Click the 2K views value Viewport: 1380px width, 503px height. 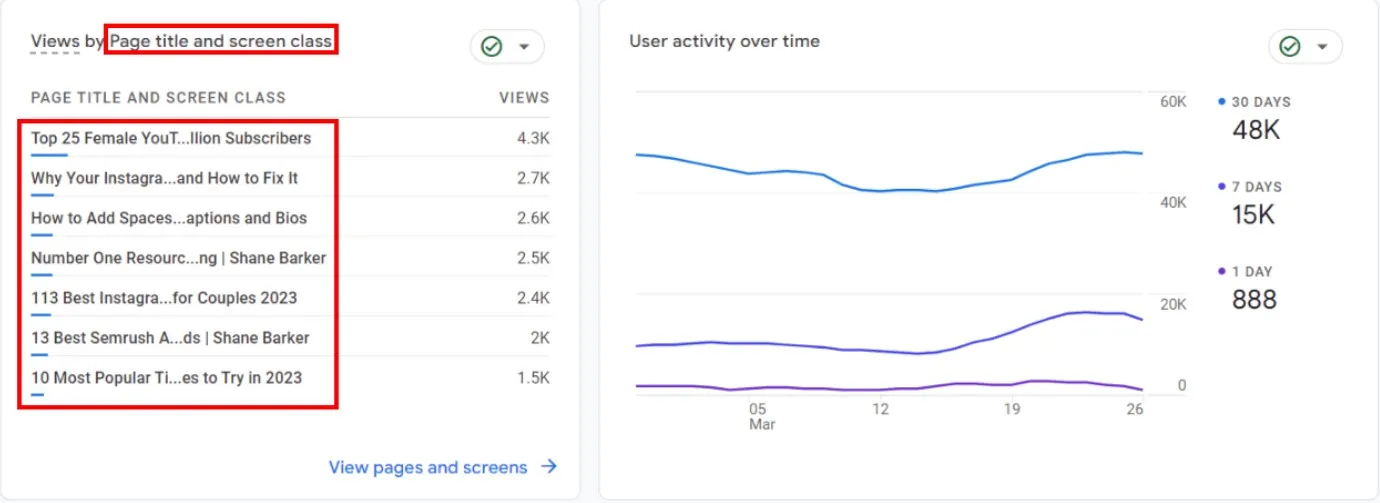[540, 338]
